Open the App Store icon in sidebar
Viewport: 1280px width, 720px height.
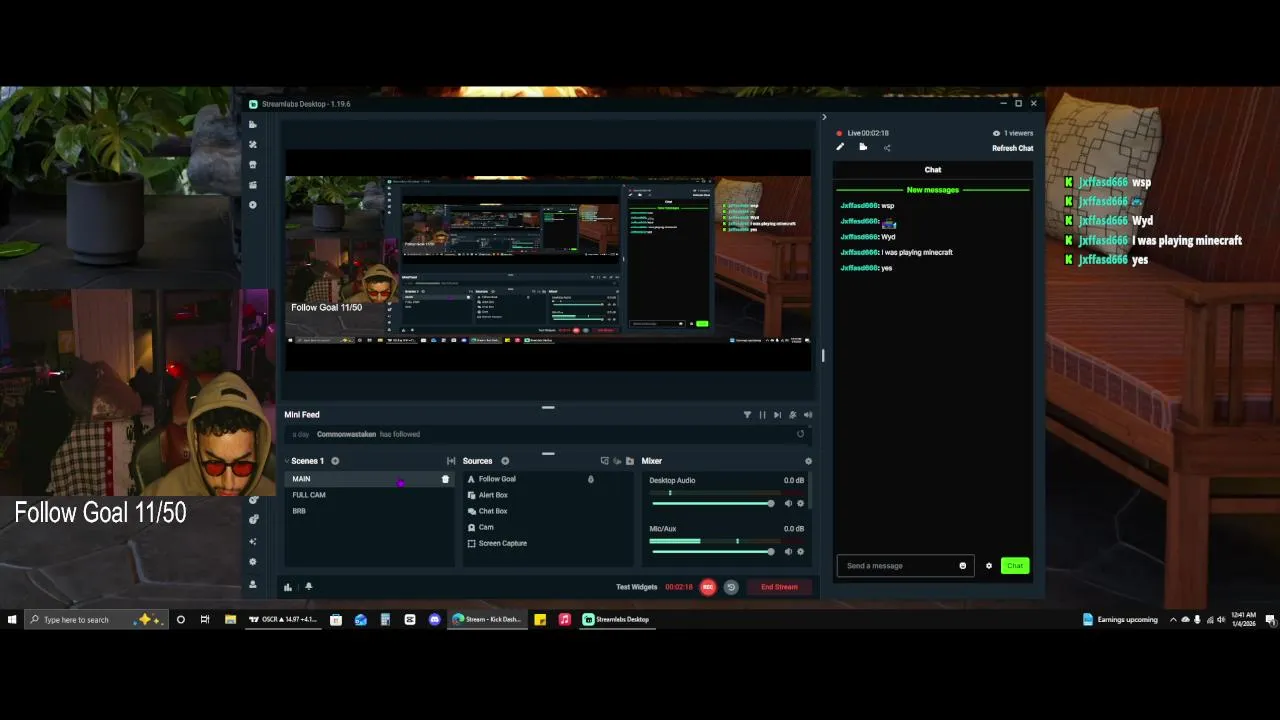pos(253,165)
